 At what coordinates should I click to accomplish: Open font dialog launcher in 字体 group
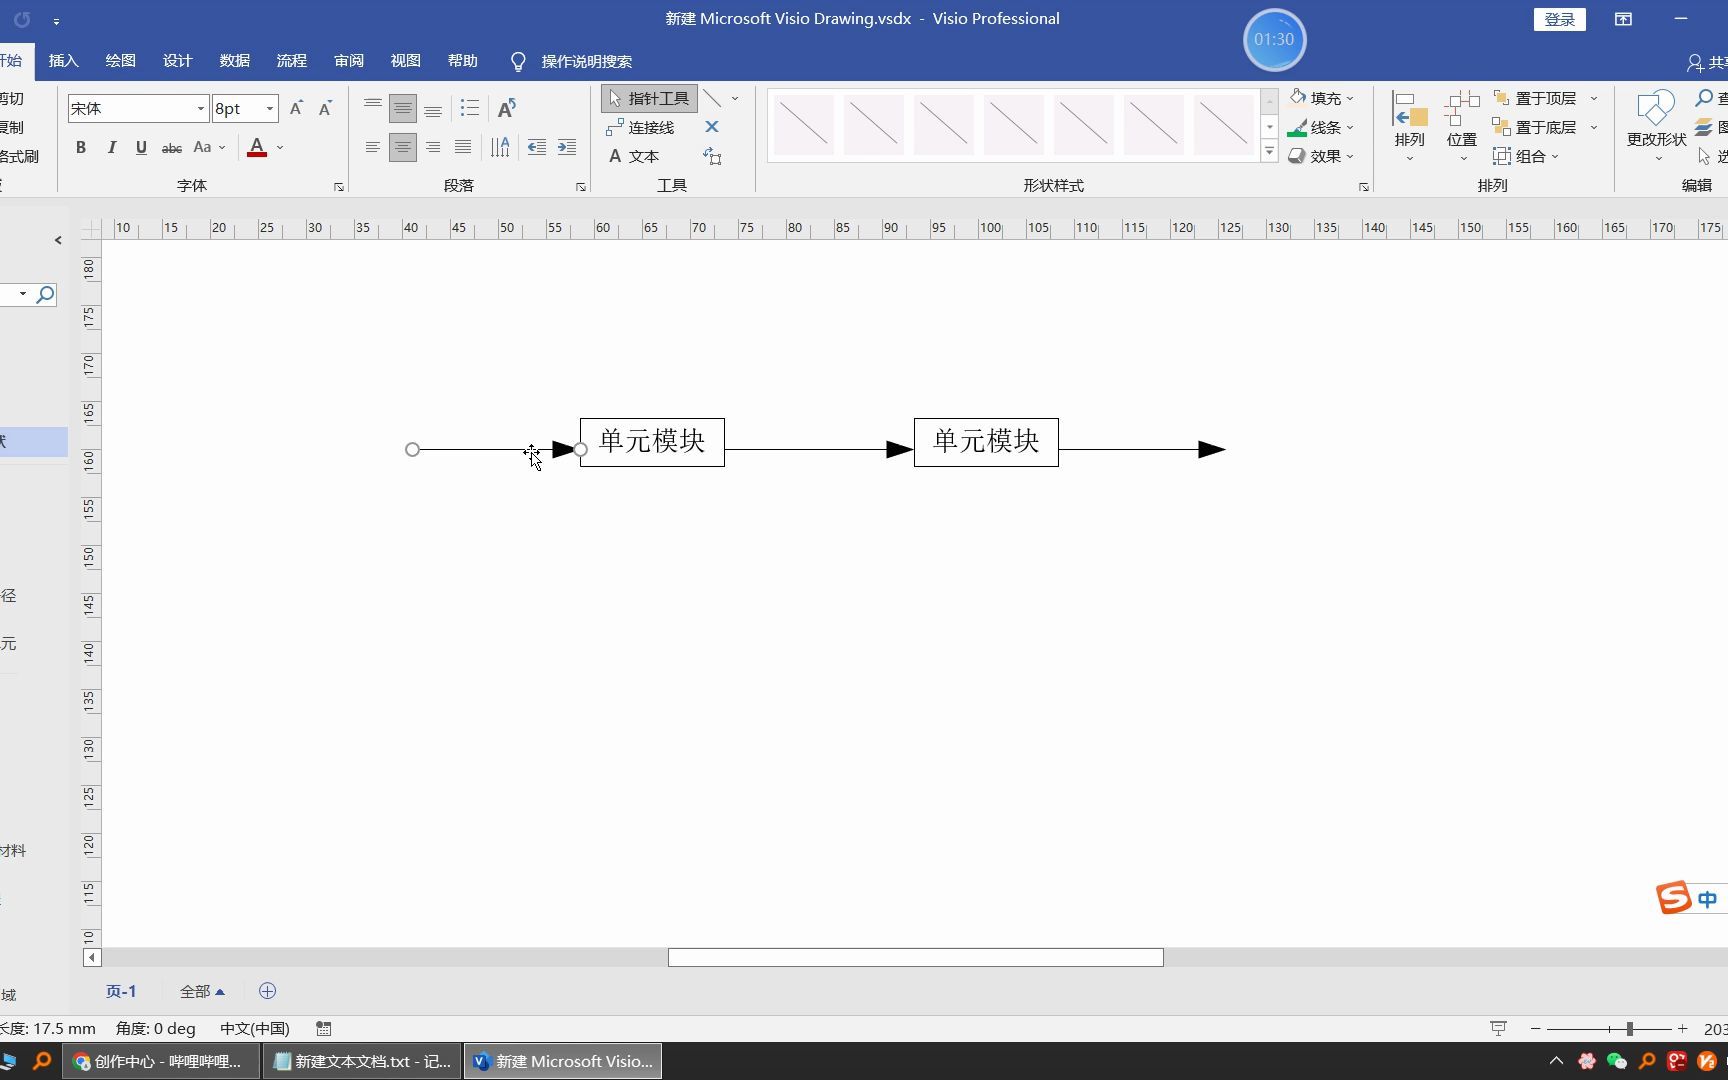click(339, 187)
